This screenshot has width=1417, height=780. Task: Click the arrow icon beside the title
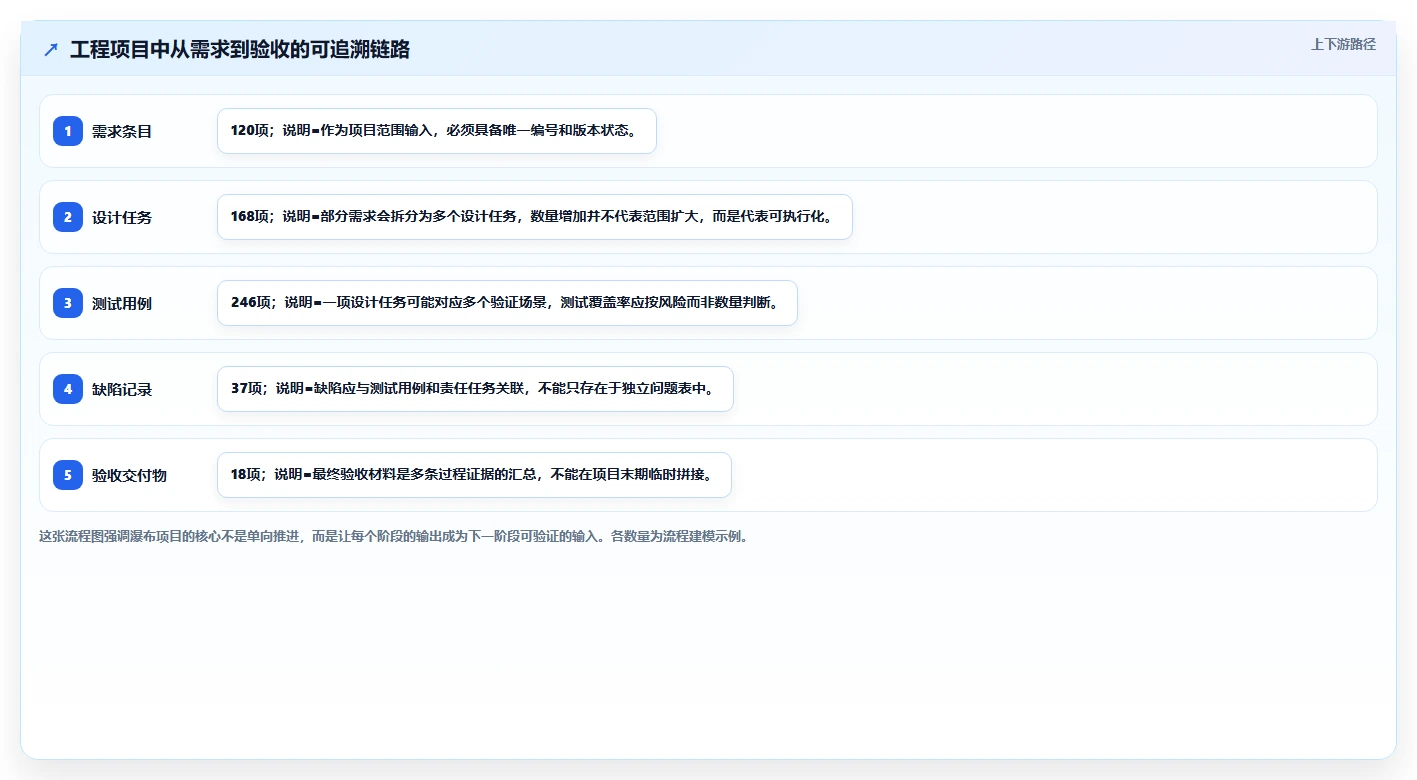(x=51, y=49)
